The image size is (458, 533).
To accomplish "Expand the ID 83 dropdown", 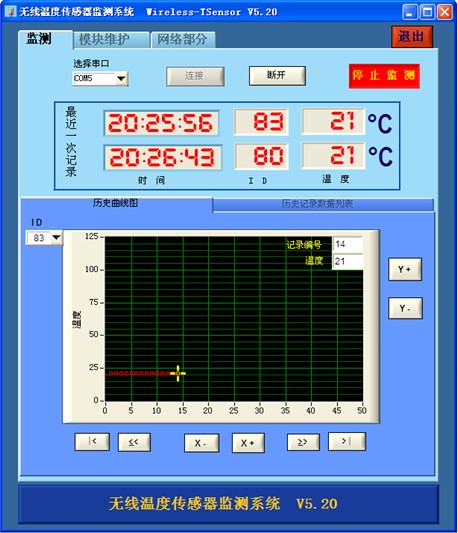I will [x=56, y=238].
